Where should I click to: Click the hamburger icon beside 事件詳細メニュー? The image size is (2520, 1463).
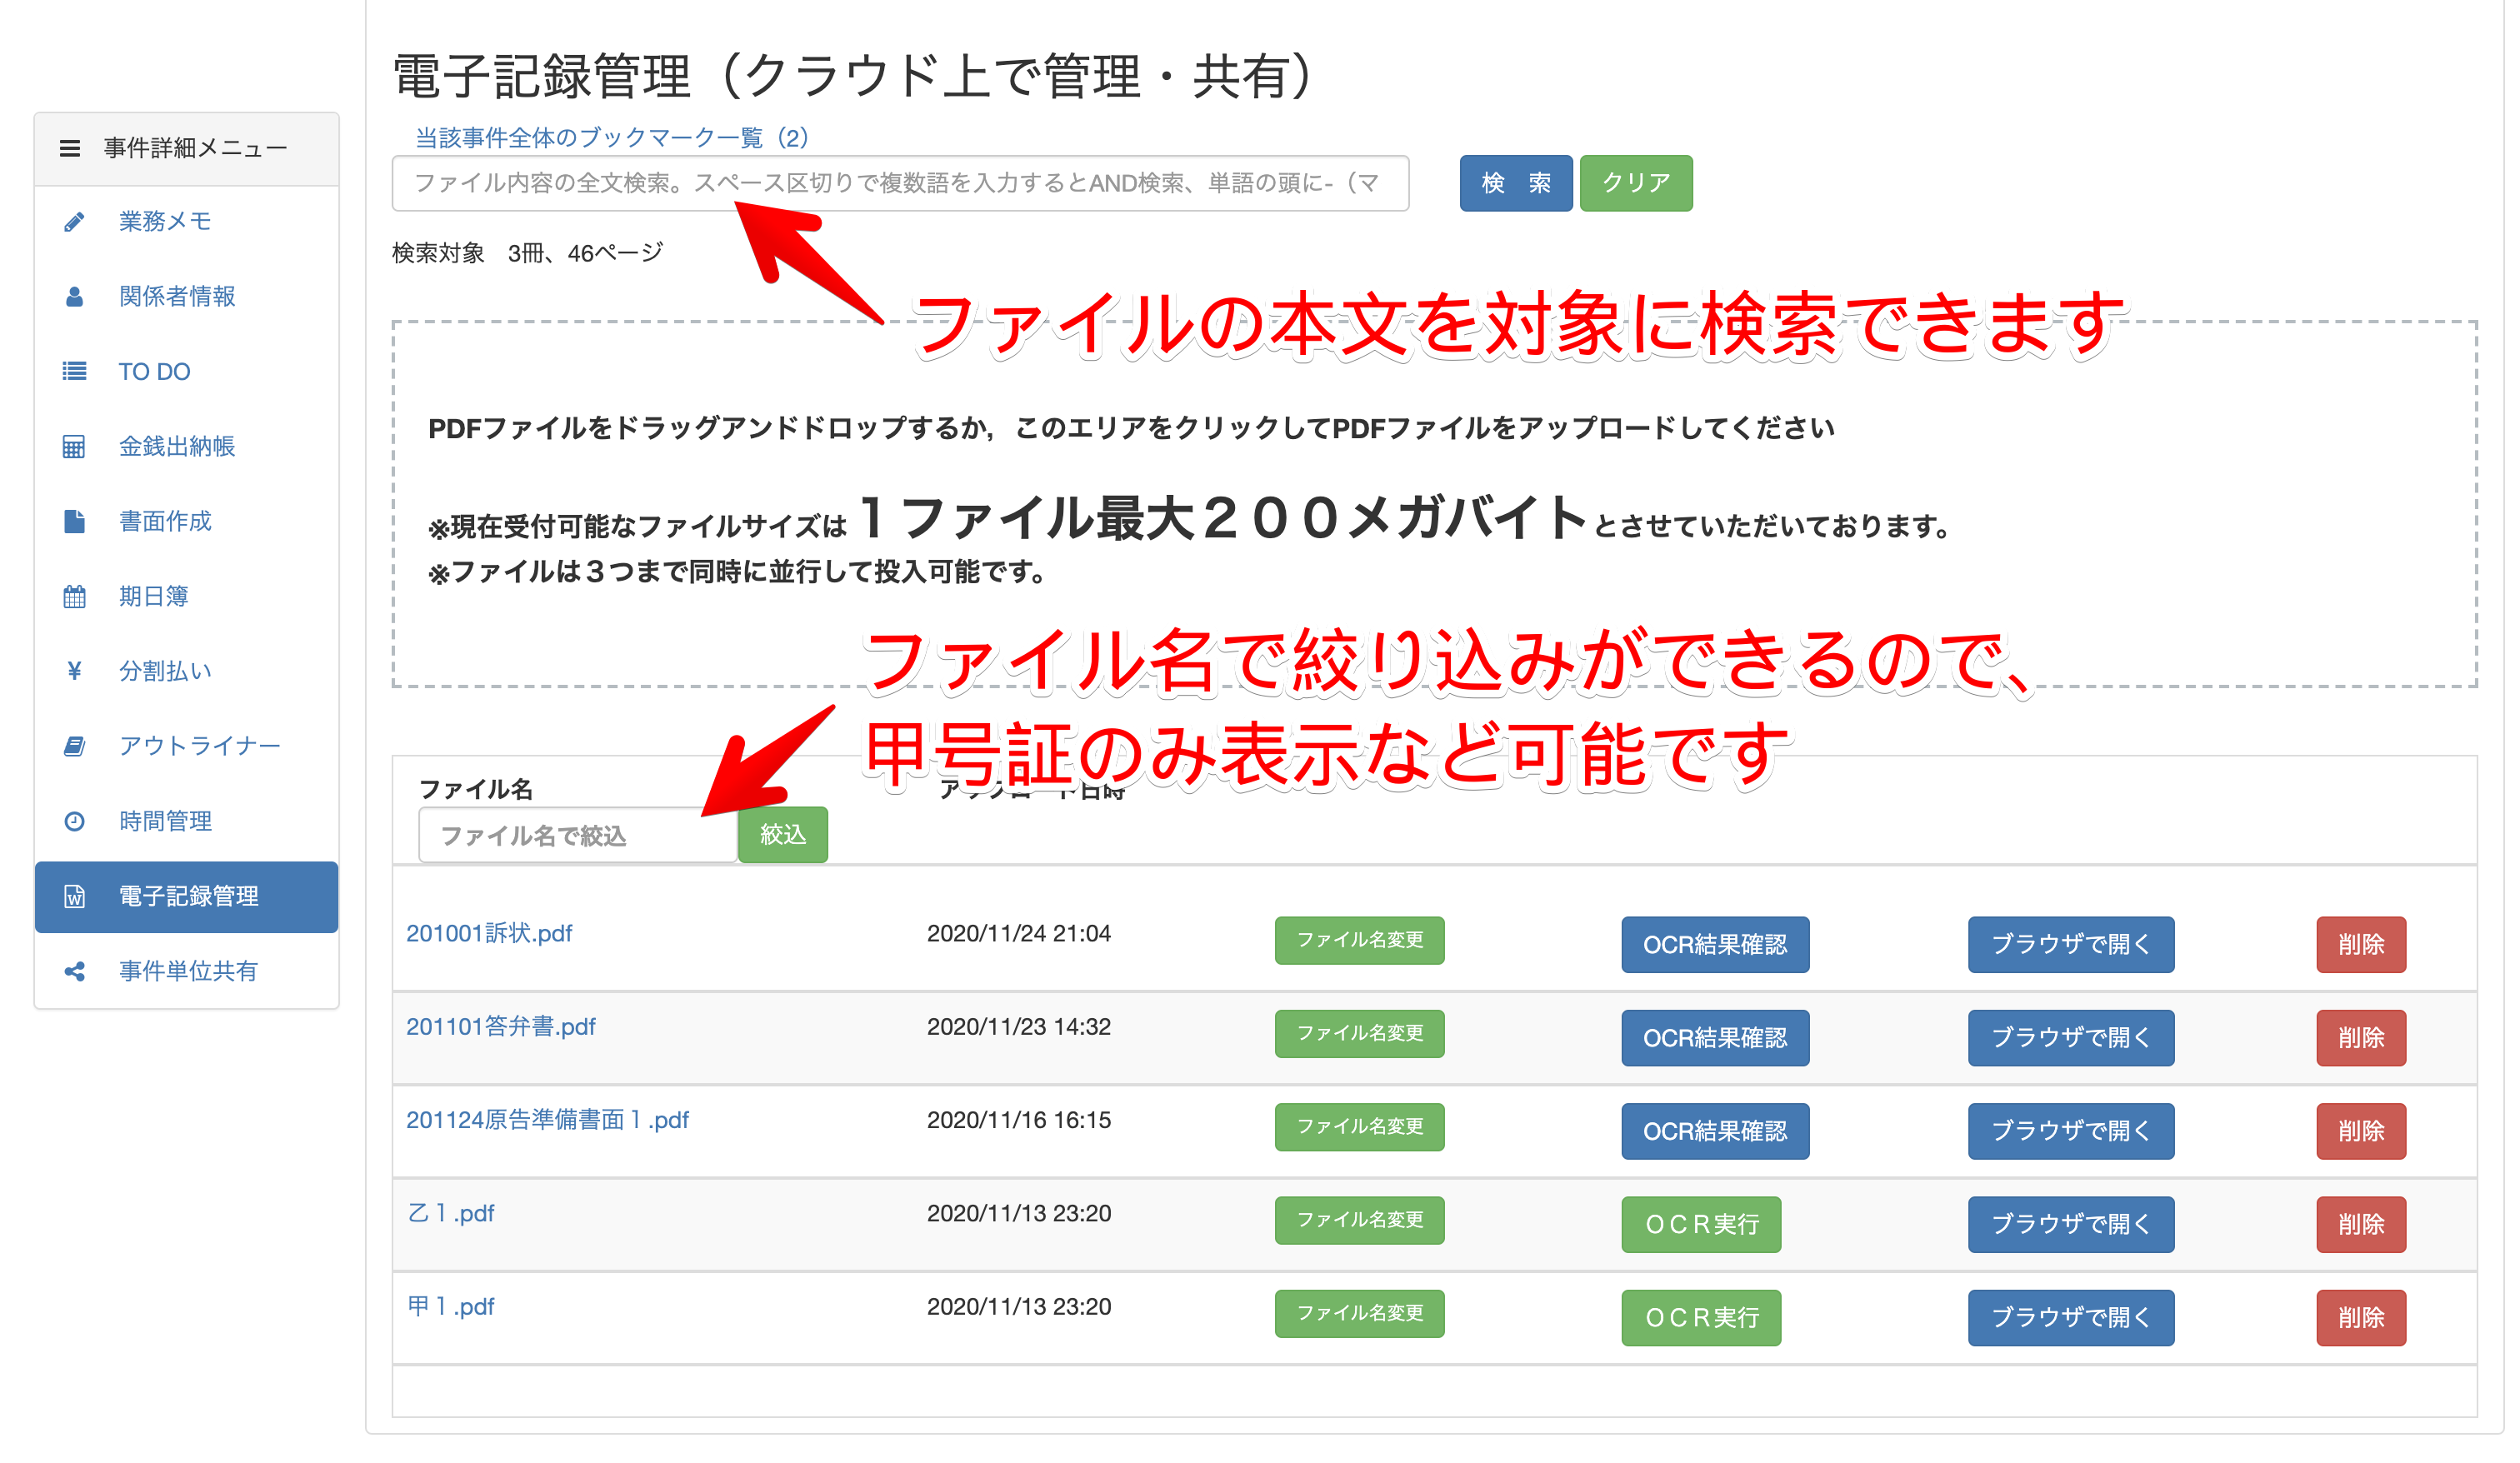[69, 149]
